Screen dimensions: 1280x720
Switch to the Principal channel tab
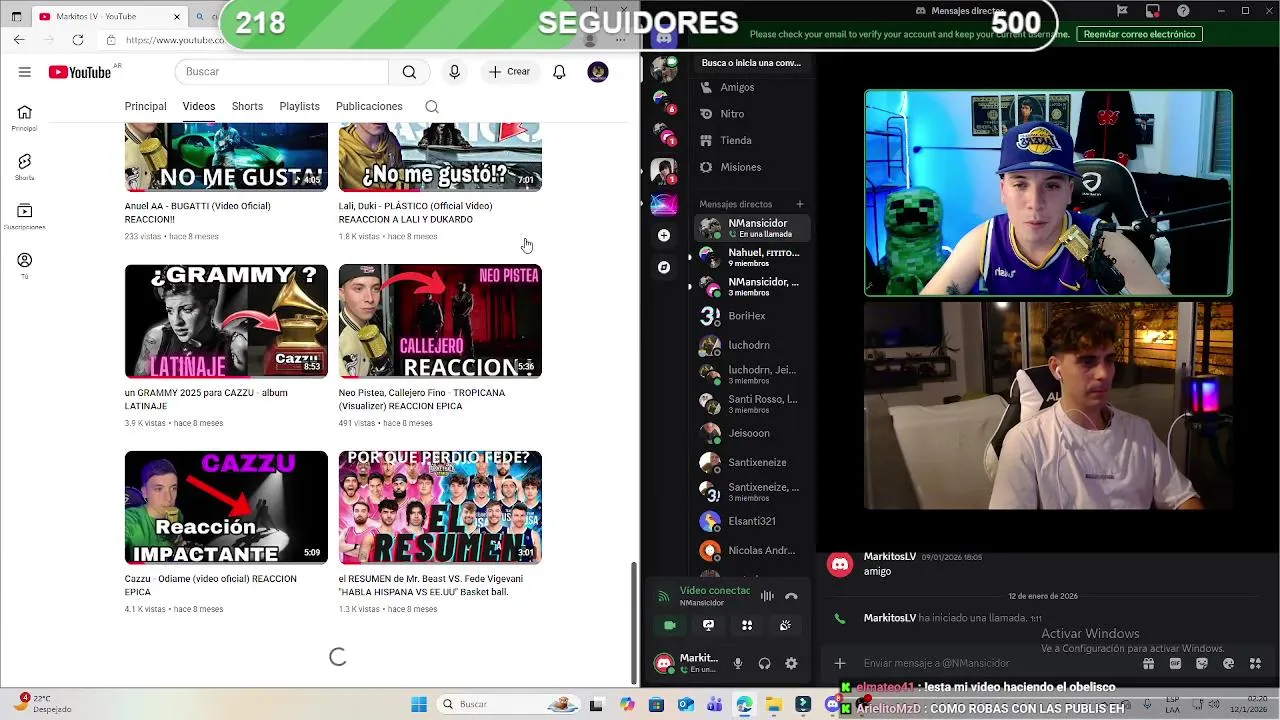pyautogui.click(x=146, y=106)
